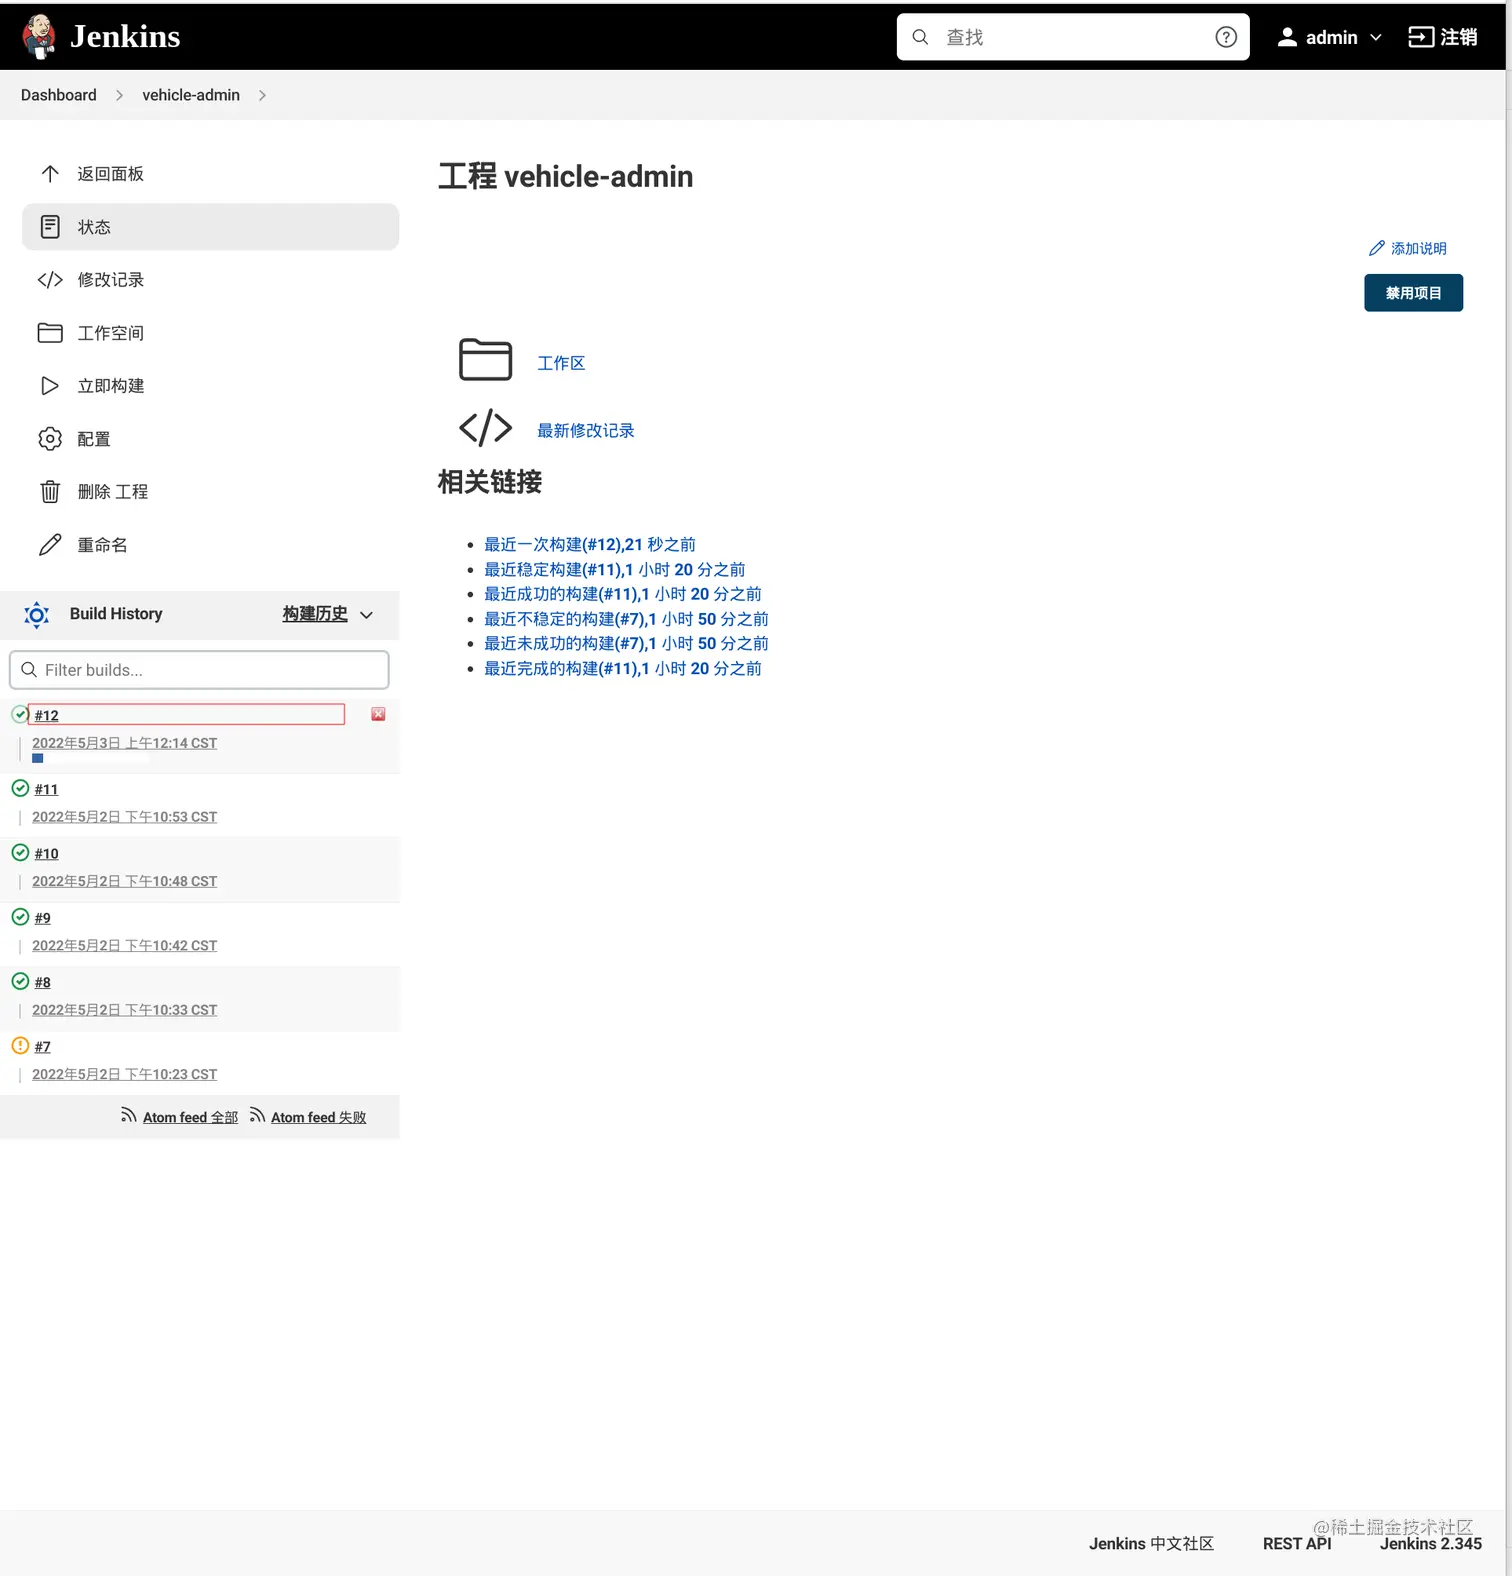Open 最近一次构建(#12) link
This screenshot has height=1576, width=1512.
tap(590, 545)
